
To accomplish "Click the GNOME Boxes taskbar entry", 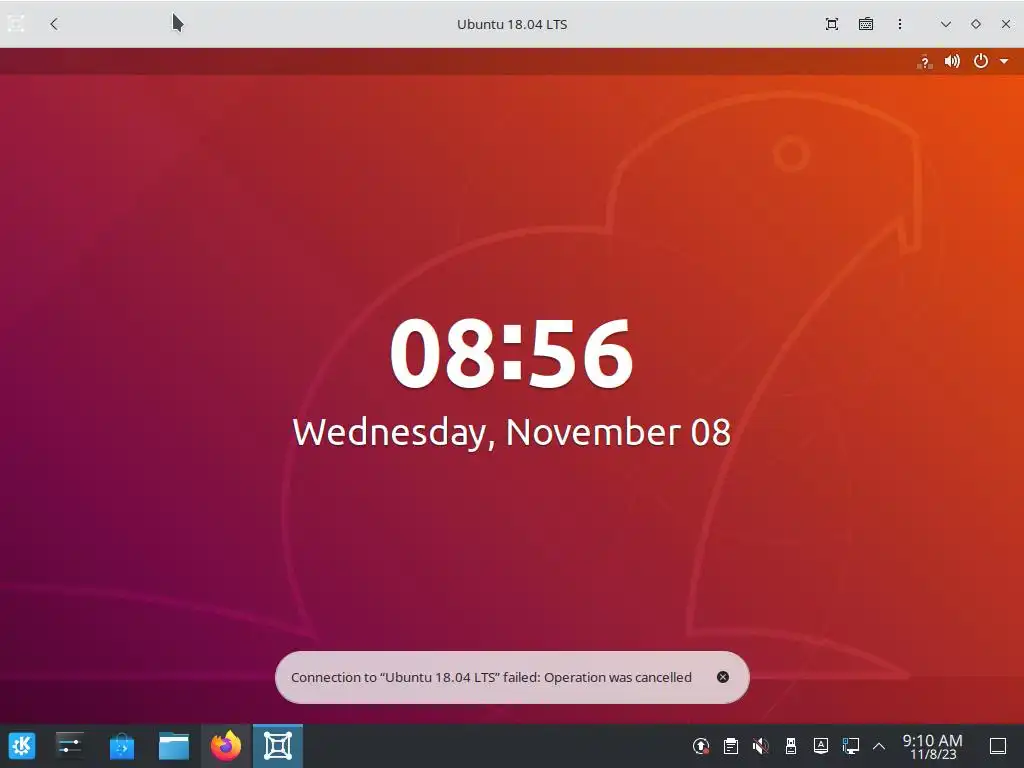I will (278, 746).
